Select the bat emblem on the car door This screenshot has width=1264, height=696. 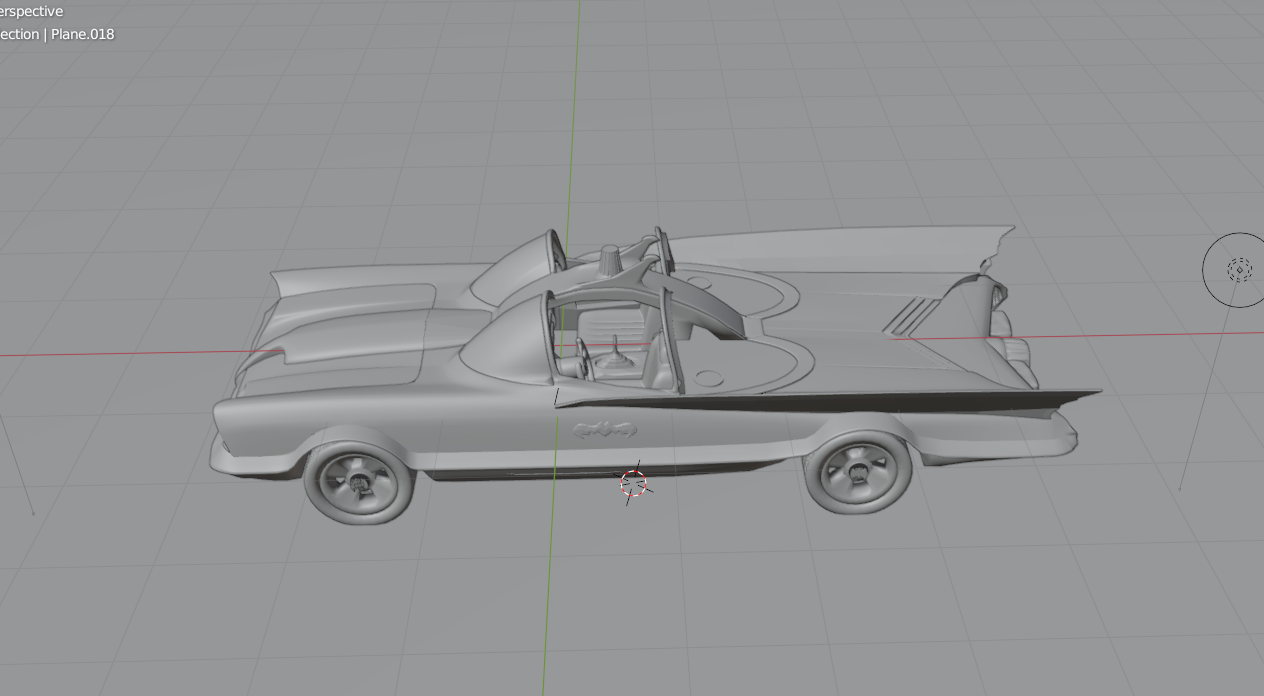point(604,430)
